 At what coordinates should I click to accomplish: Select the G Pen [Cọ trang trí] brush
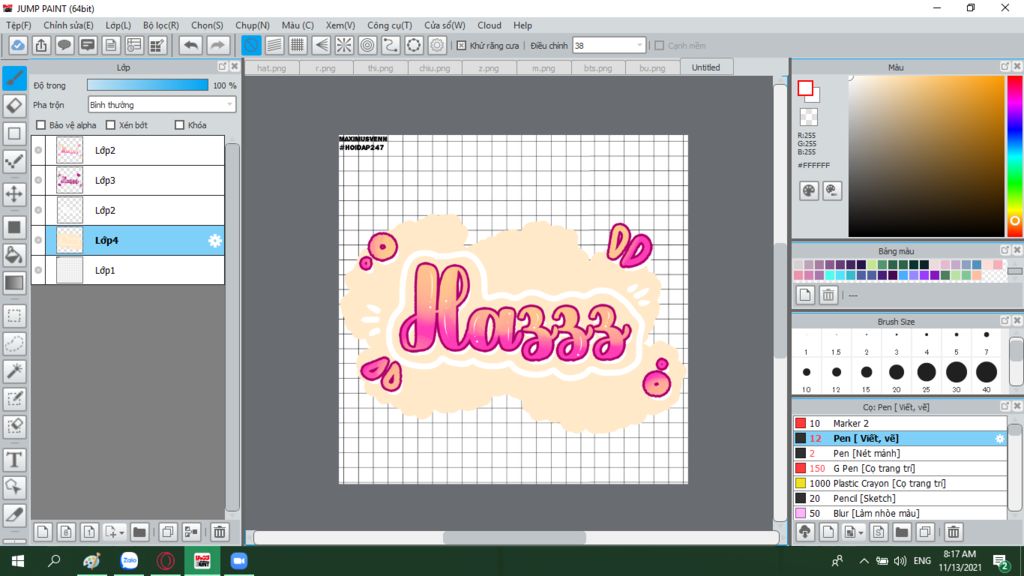[899, 468]
